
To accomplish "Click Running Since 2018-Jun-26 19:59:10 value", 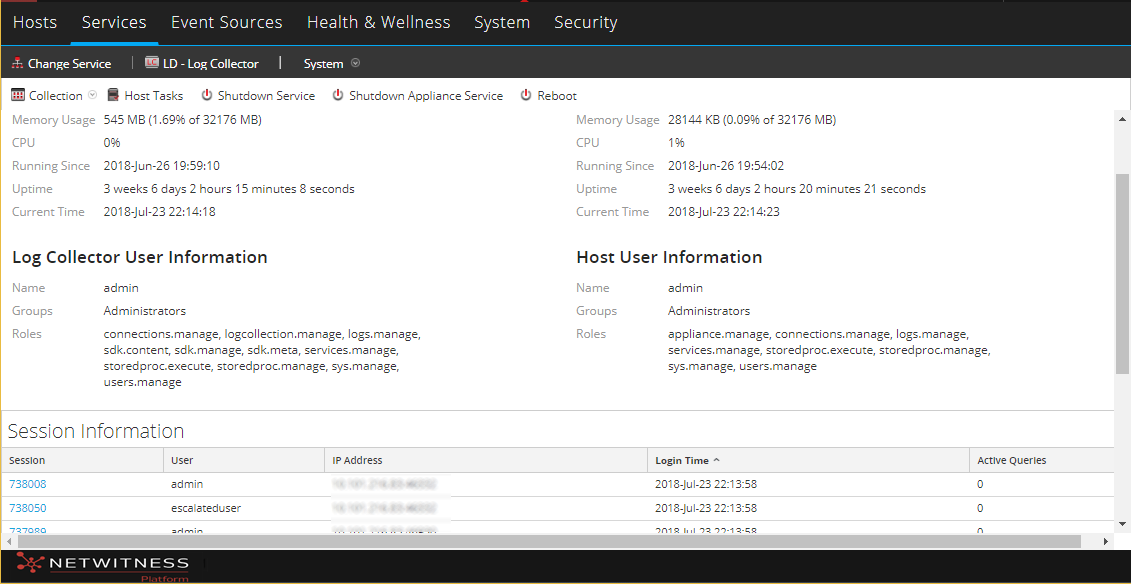I will (162, 166).
